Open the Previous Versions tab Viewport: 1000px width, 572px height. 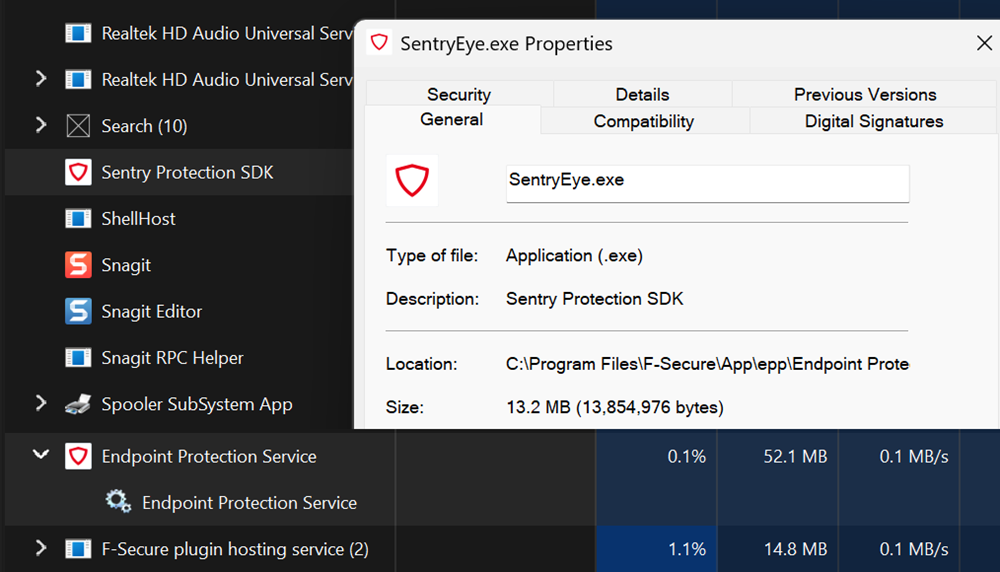point(865,94)
